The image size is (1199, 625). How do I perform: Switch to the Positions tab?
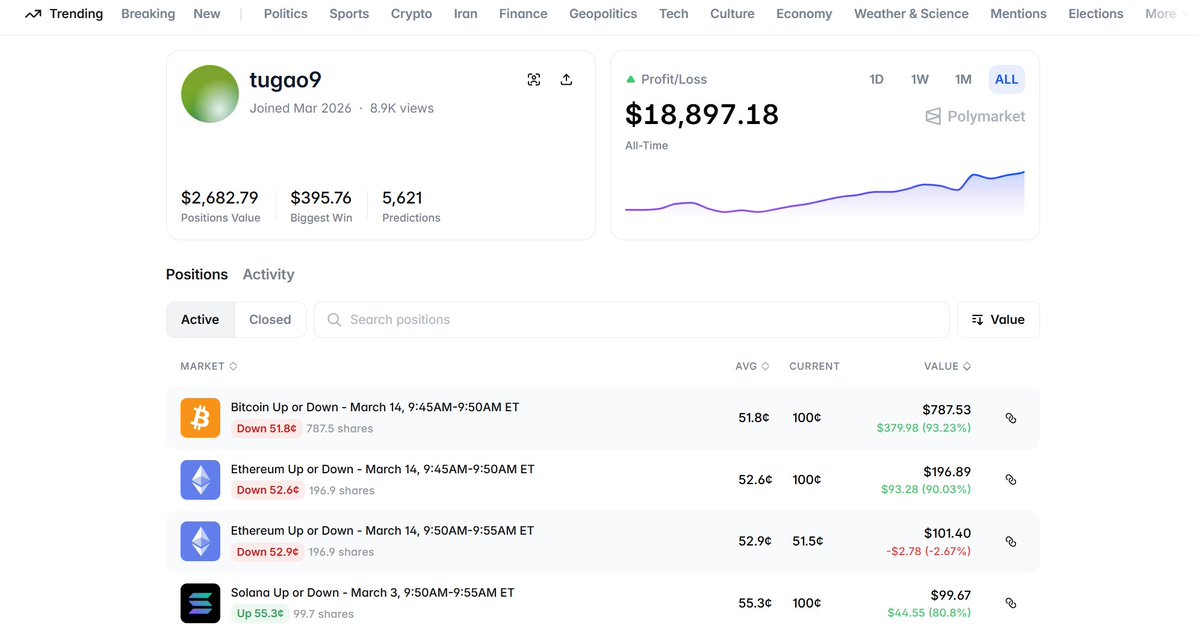point(197,275)
